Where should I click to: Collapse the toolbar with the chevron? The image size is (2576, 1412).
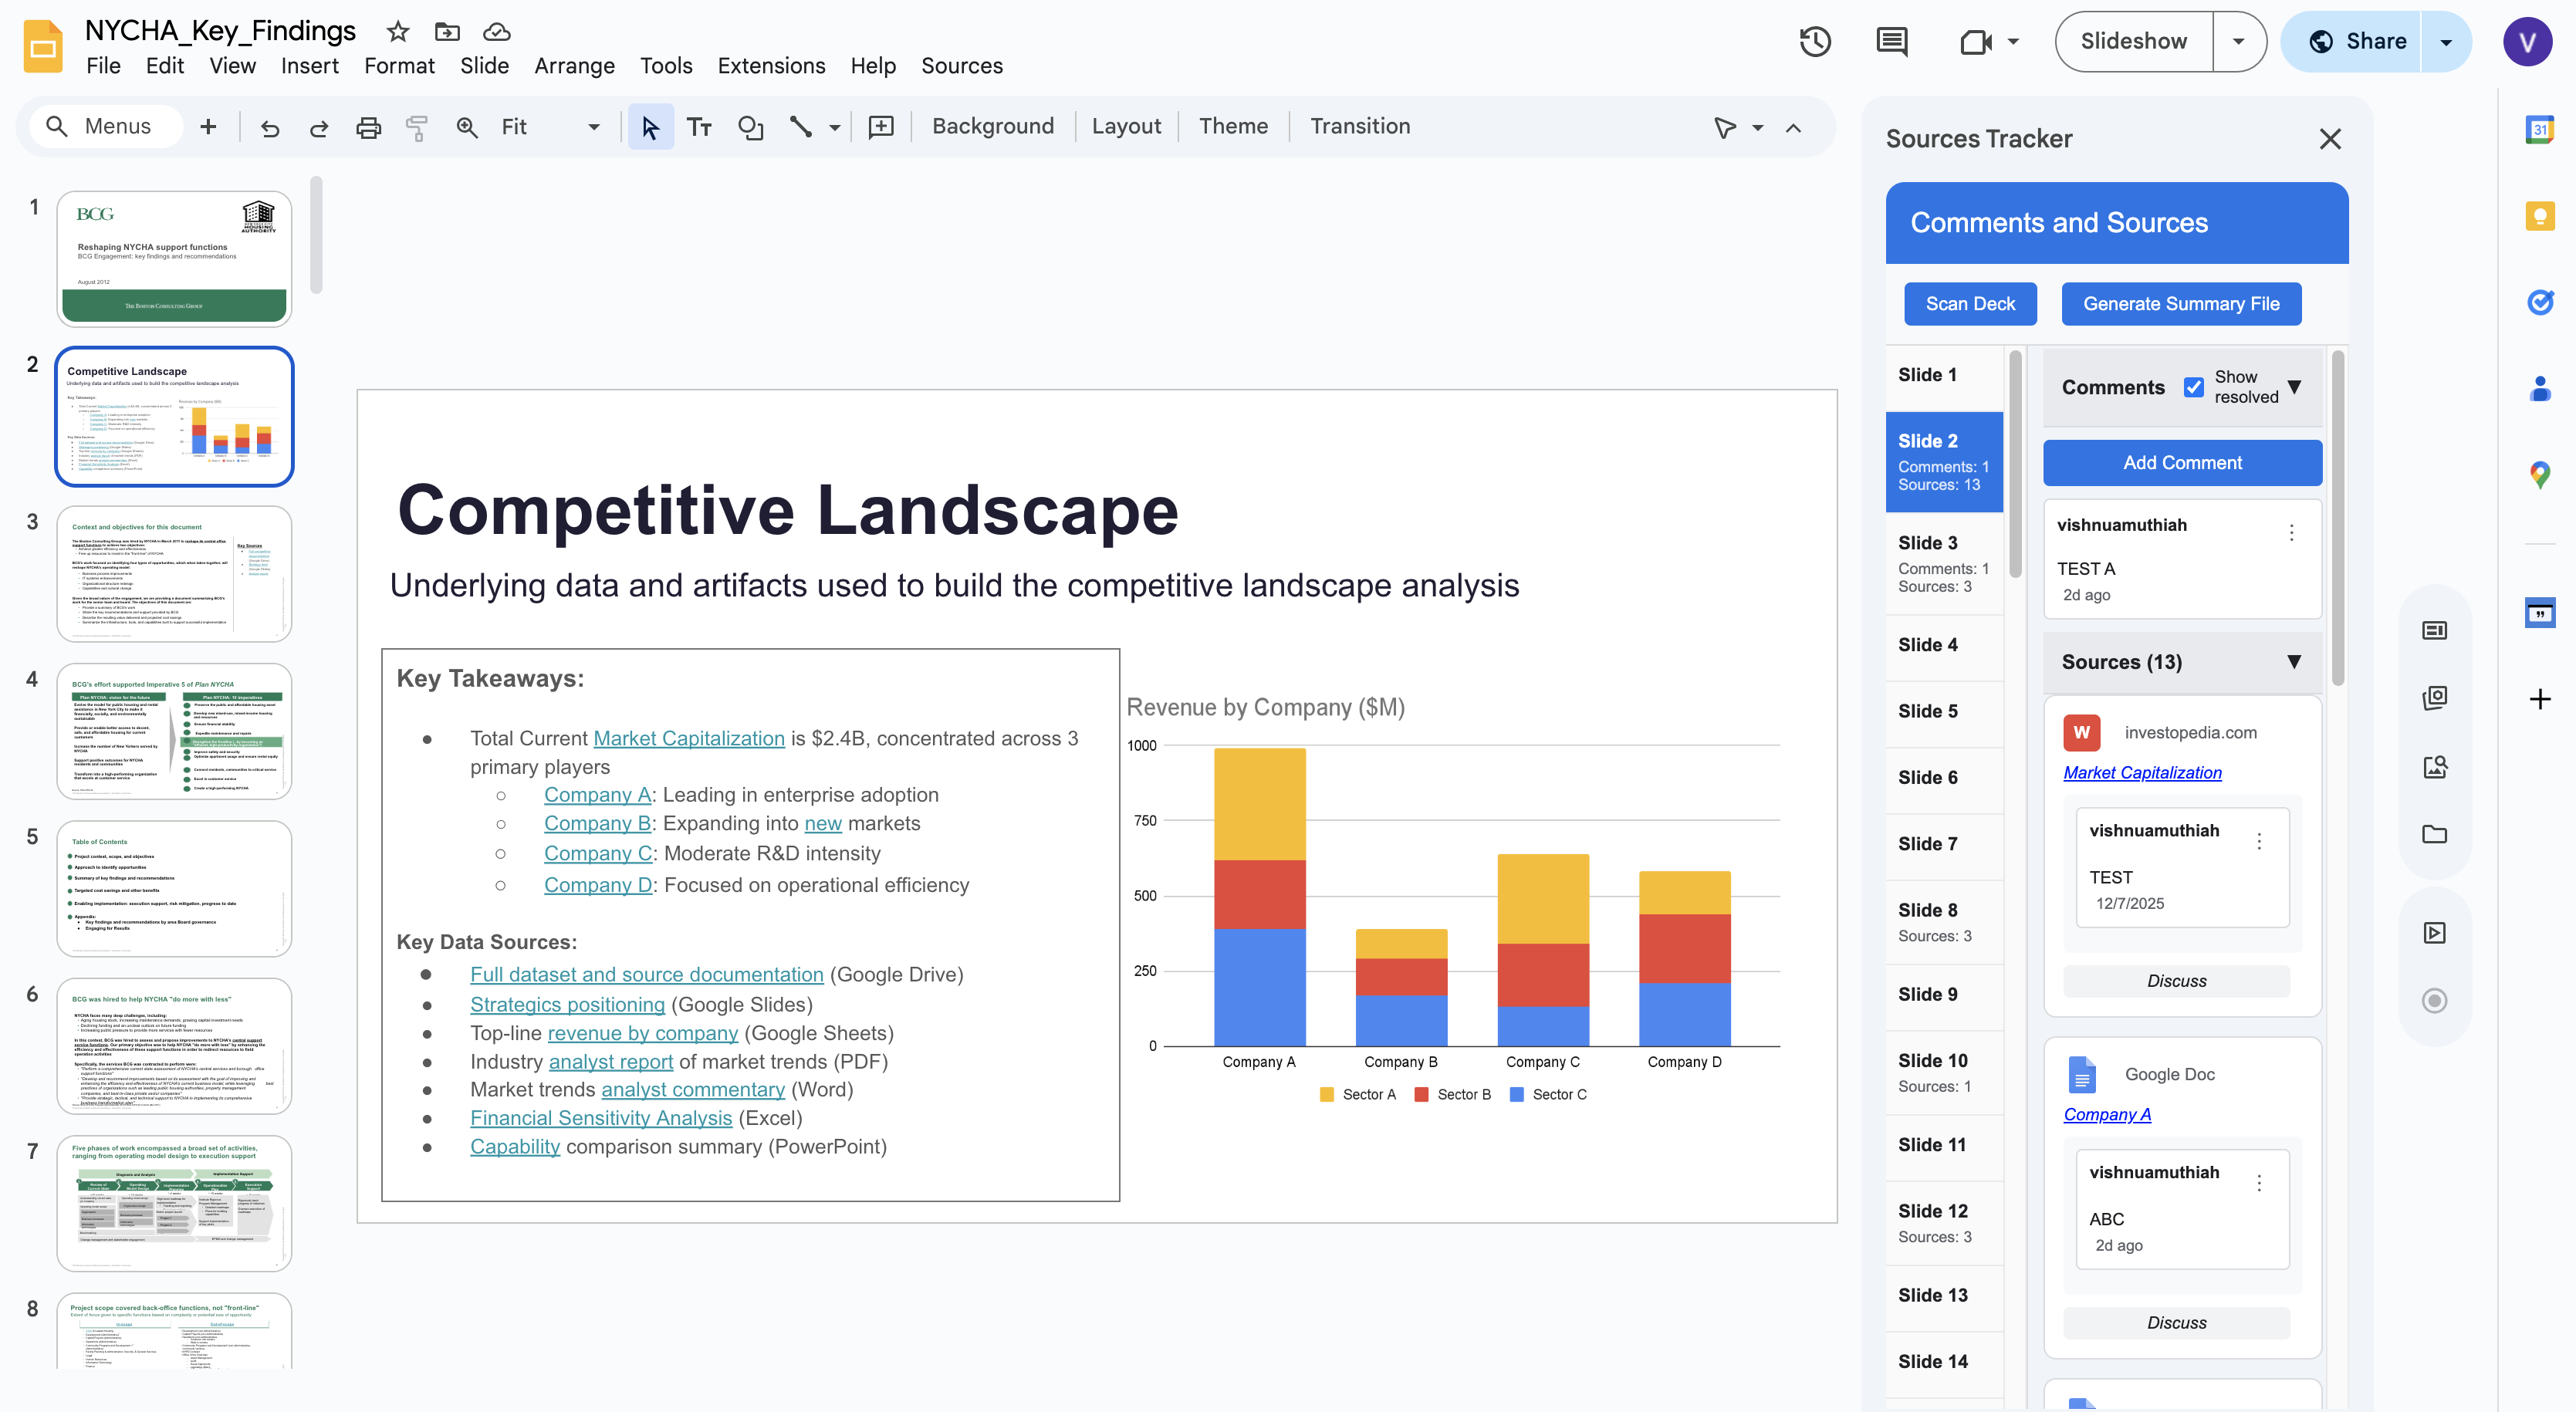[x=1793, y=127]
